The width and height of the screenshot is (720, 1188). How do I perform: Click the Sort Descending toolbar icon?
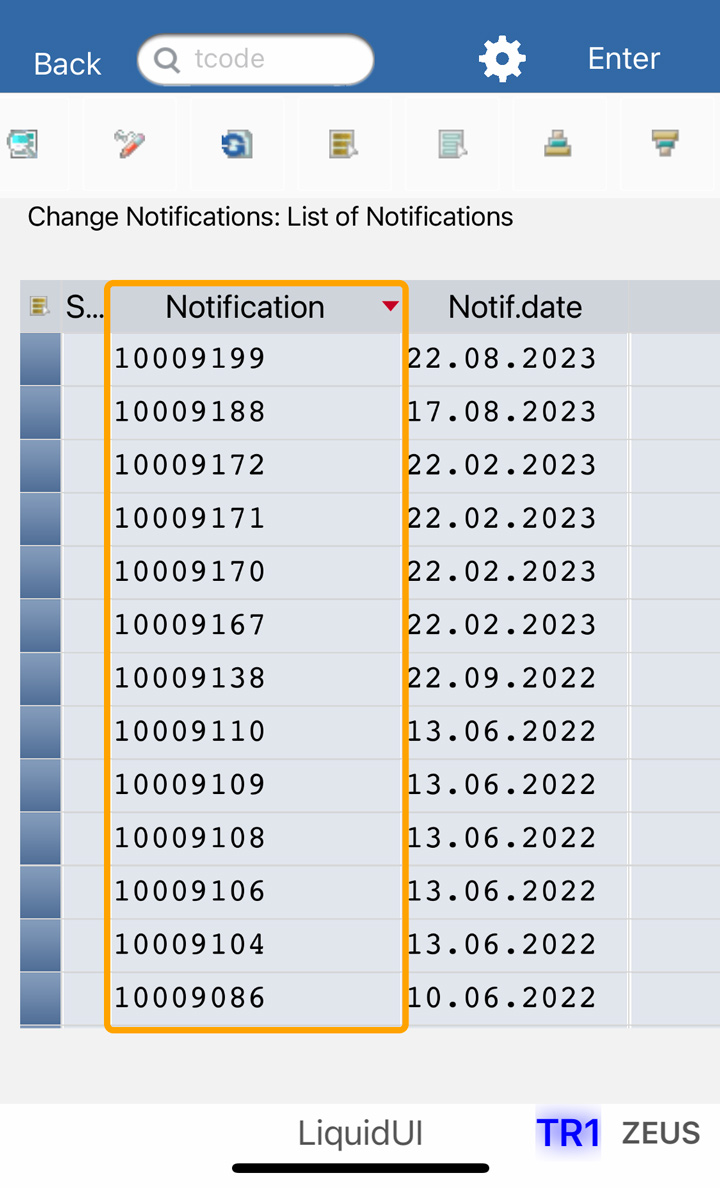665,144
